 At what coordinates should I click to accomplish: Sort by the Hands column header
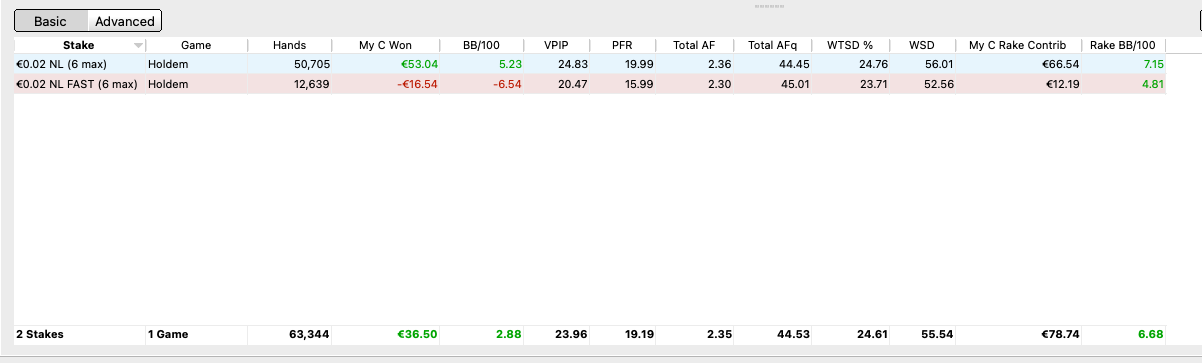[289, 45]
